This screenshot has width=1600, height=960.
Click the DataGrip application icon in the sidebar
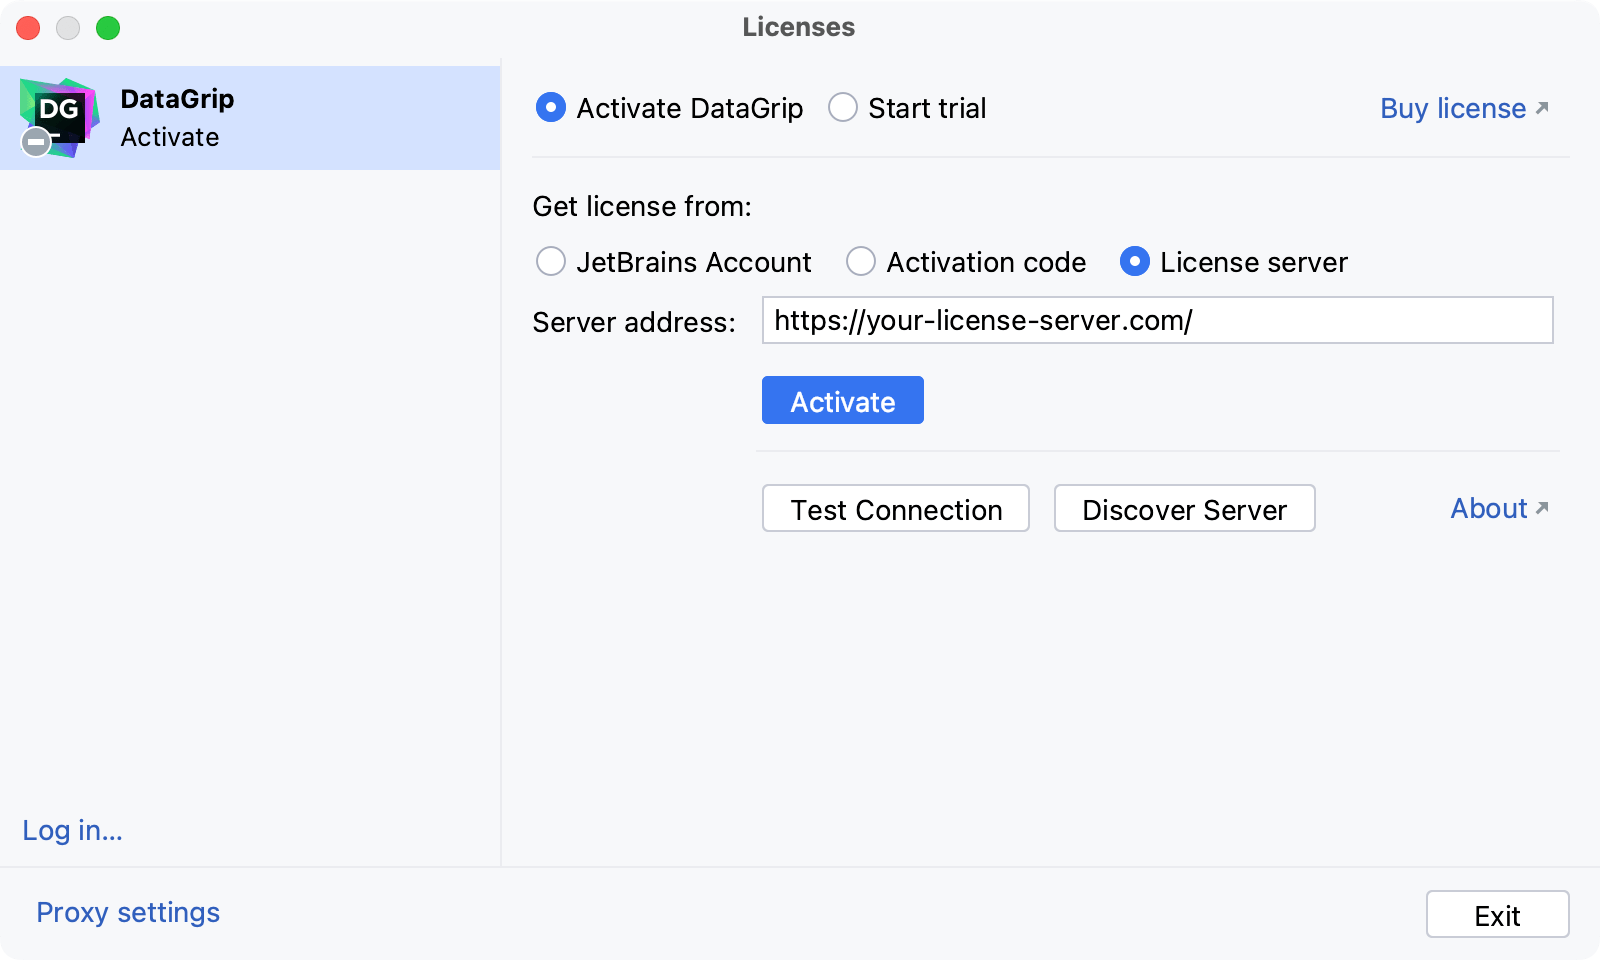coord(60,115)
